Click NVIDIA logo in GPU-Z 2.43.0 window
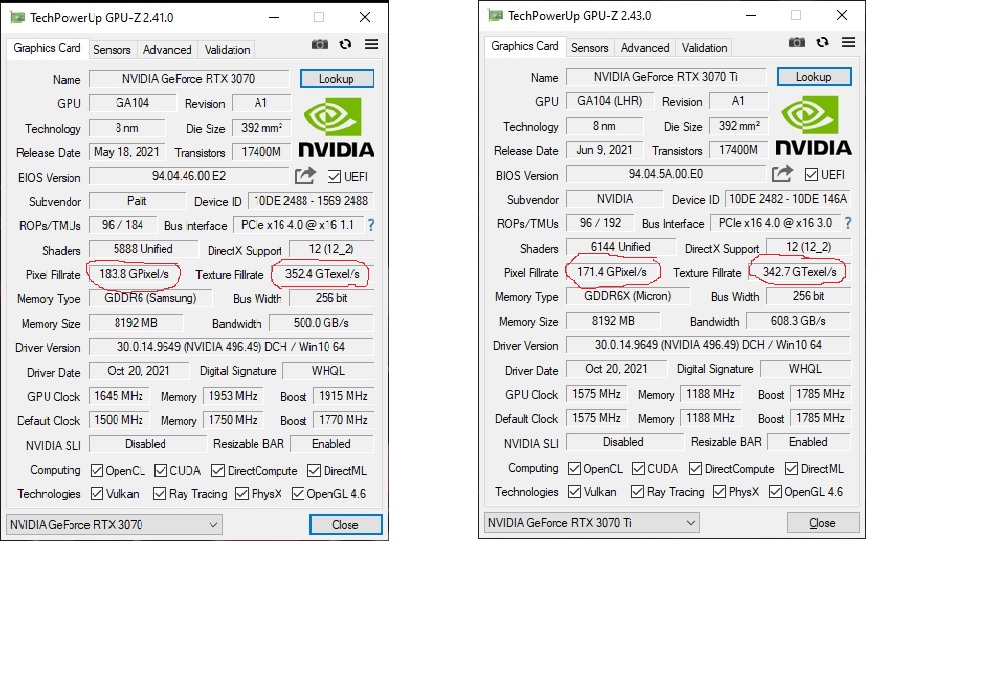The width and height of the screenshot is (1000, 699). pos(813,126)
